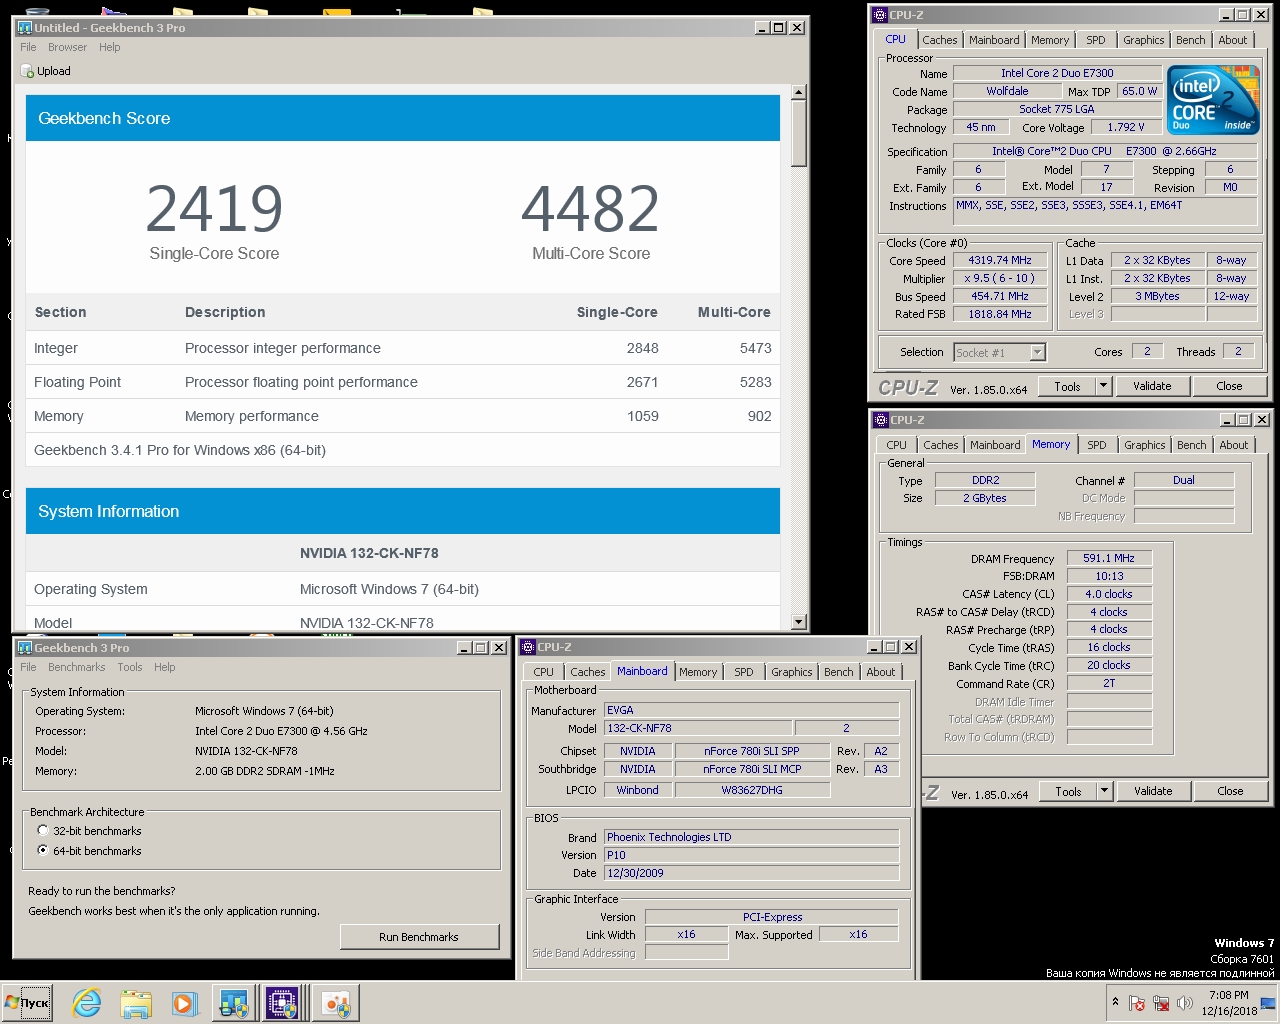This screenshot has height=1024, width=1280.
Task: Open File menu in Untitled Geekbench results window
Action: [28, 47]
